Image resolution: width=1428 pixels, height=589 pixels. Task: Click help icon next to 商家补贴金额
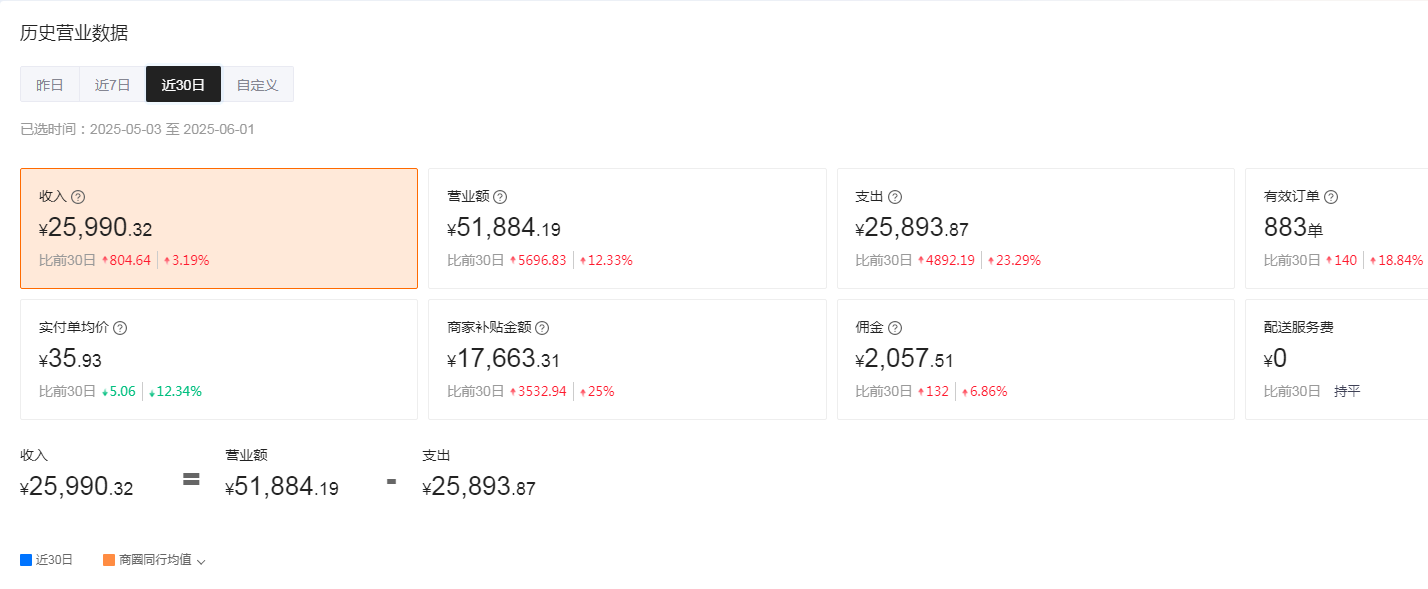coord(542,328)
